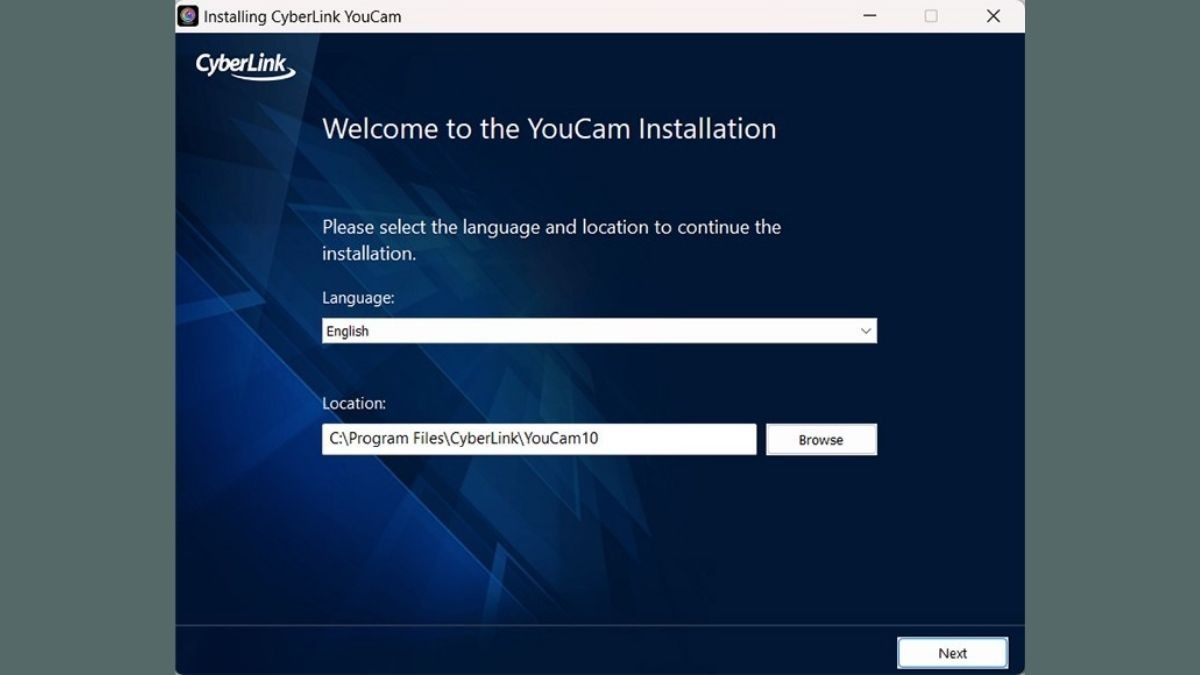Viewport: 1200px width, 675px height.
Task: Click the YouCam installer icon in title bar
Action: (188, 16)
